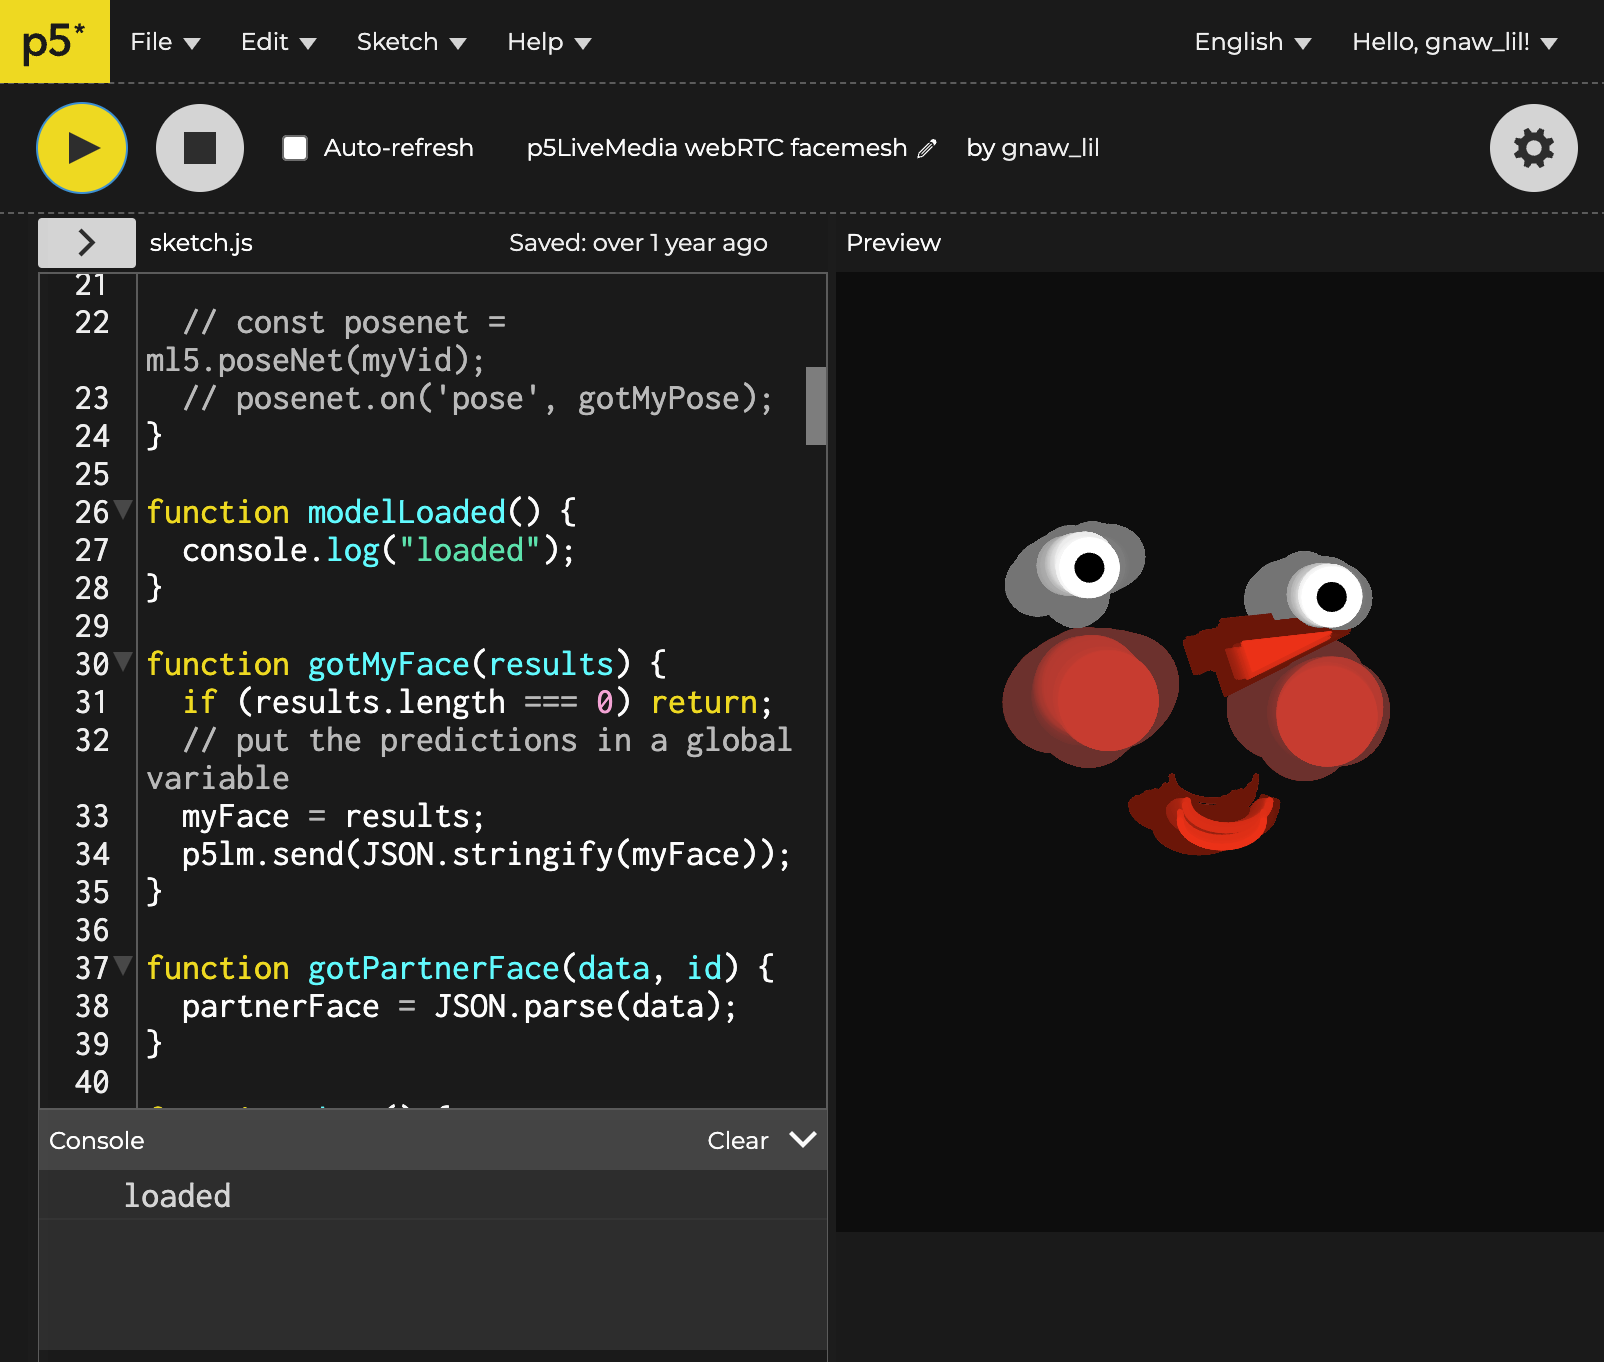Fold the modelLoaded function at line 26
Screen dimensions: 1604x1362
pyautogui.click(x=123, y=510)
